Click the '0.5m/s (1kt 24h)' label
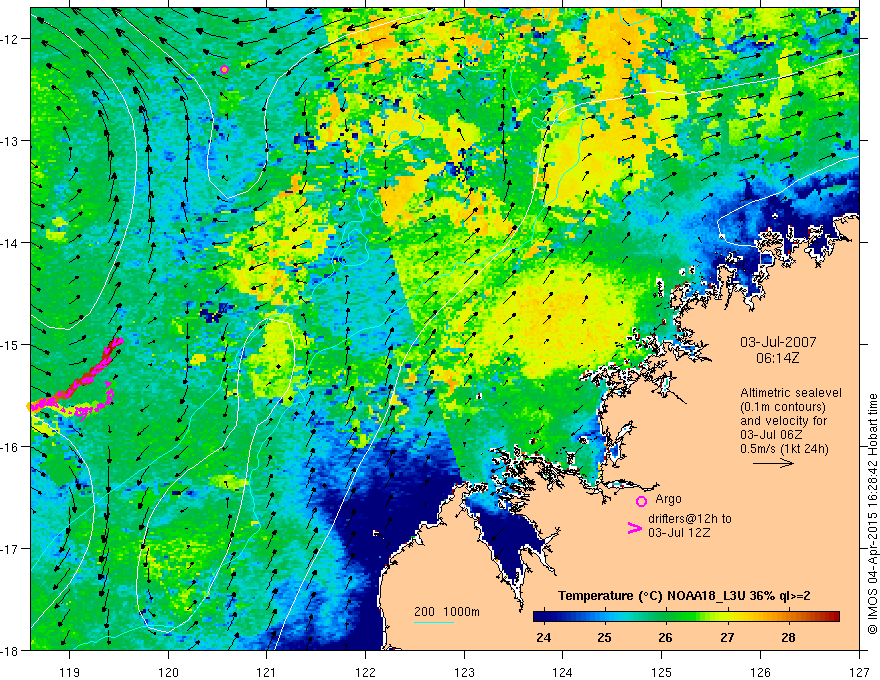 click(784, 448)
